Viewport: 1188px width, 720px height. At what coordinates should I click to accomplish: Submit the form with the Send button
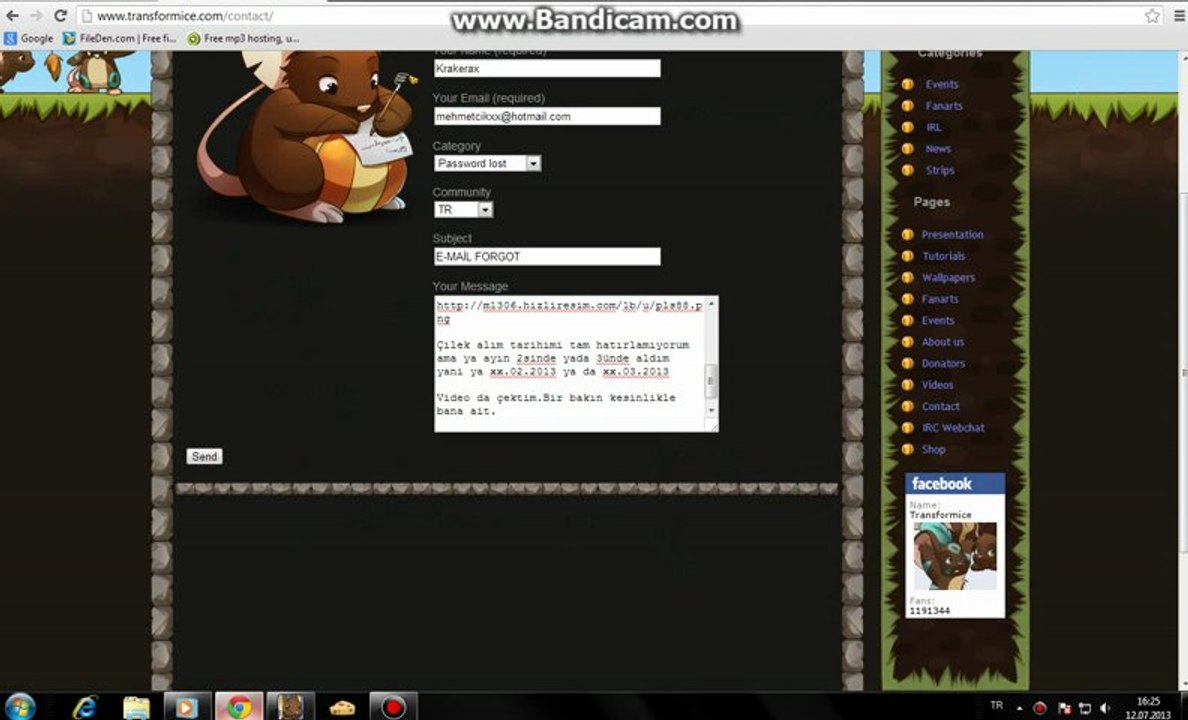[x=205, y=456]
